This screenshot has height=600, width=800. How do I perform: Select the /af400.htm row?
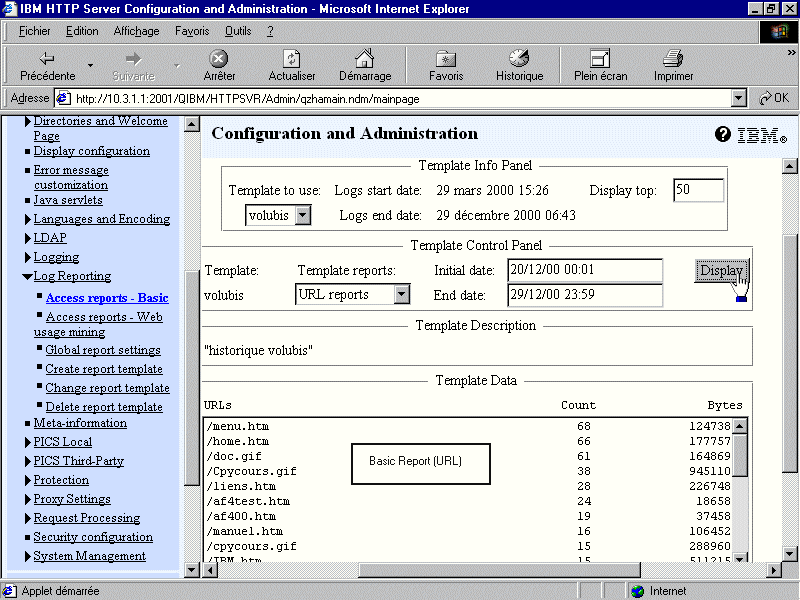468,516
